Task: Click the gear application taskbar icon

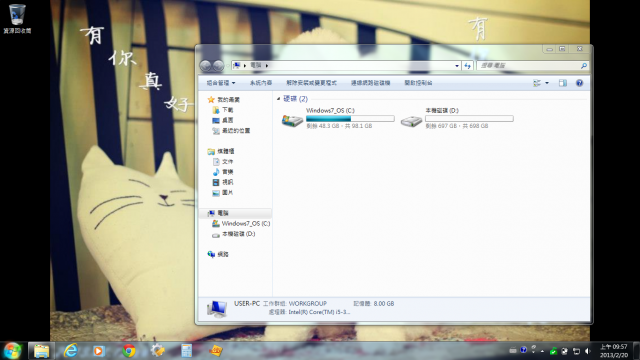Action: [x=158, y=350]
